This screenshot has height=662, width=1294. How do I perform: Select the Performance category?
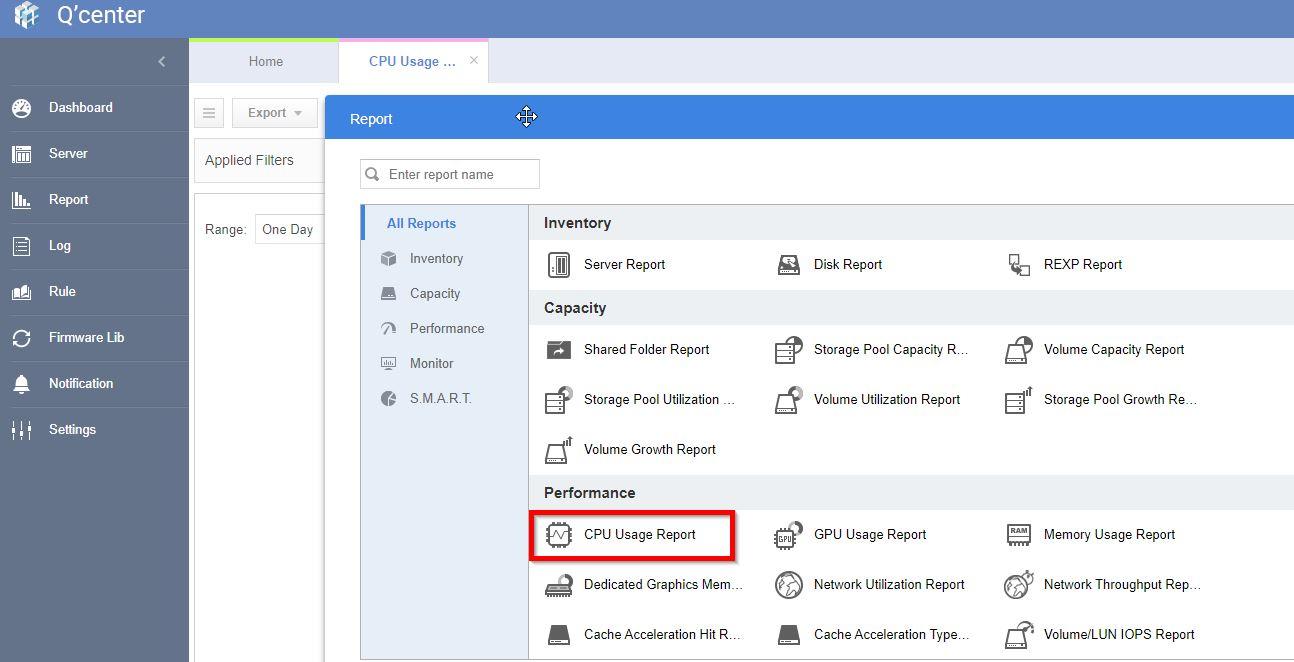[447, 328]
